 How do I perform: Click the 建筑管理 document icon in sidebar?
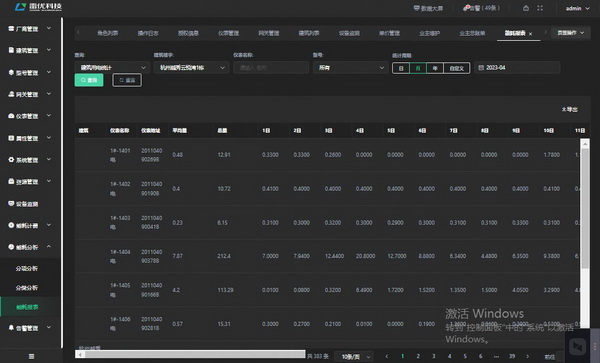coord(11,50)
